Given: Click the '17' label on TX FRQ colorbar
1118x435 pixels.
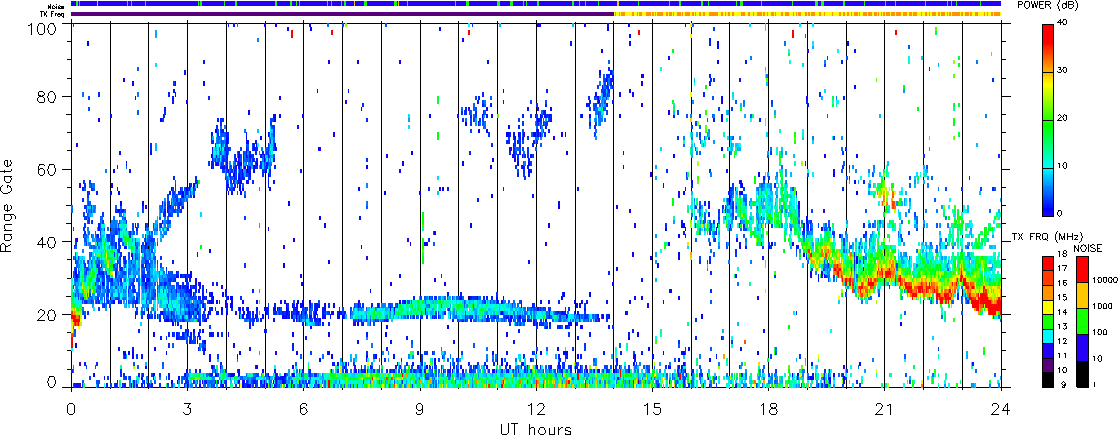Looking at the screenshot, I should 1062,268.
